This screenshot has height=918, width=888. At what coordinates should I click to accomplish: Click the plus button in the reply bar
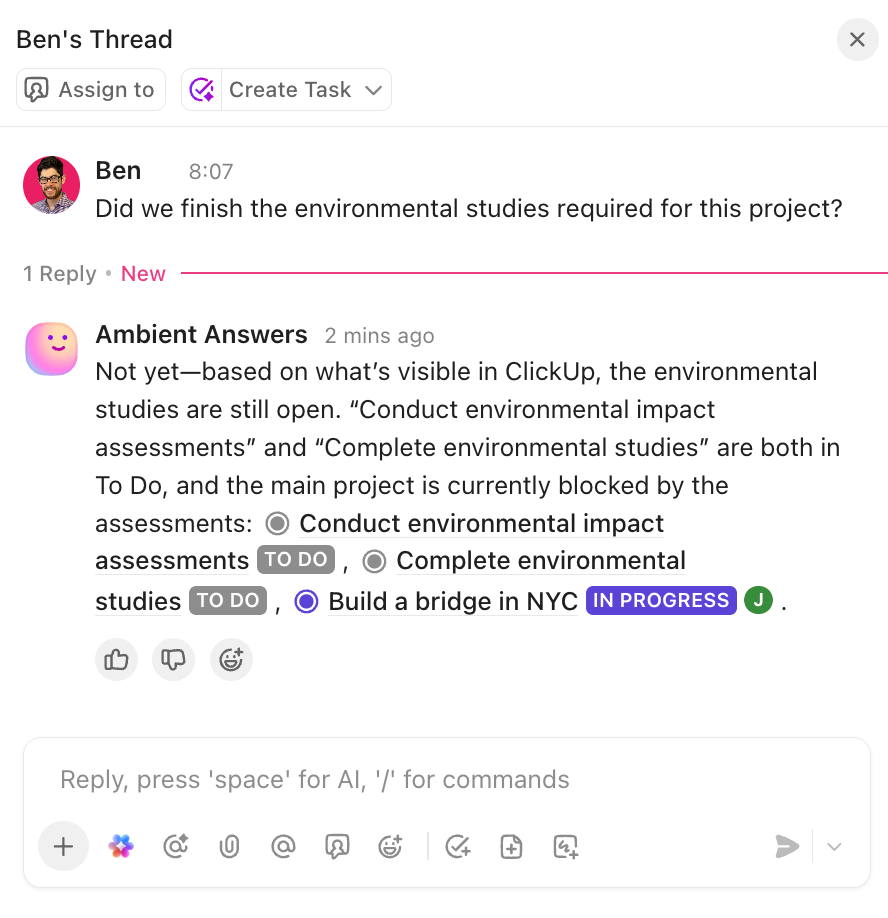pos(63,846)
